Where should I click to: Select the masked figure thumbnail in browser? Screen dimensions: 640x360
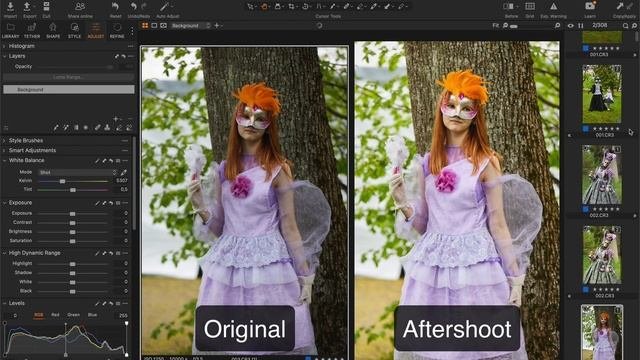[x=602, y=94]
